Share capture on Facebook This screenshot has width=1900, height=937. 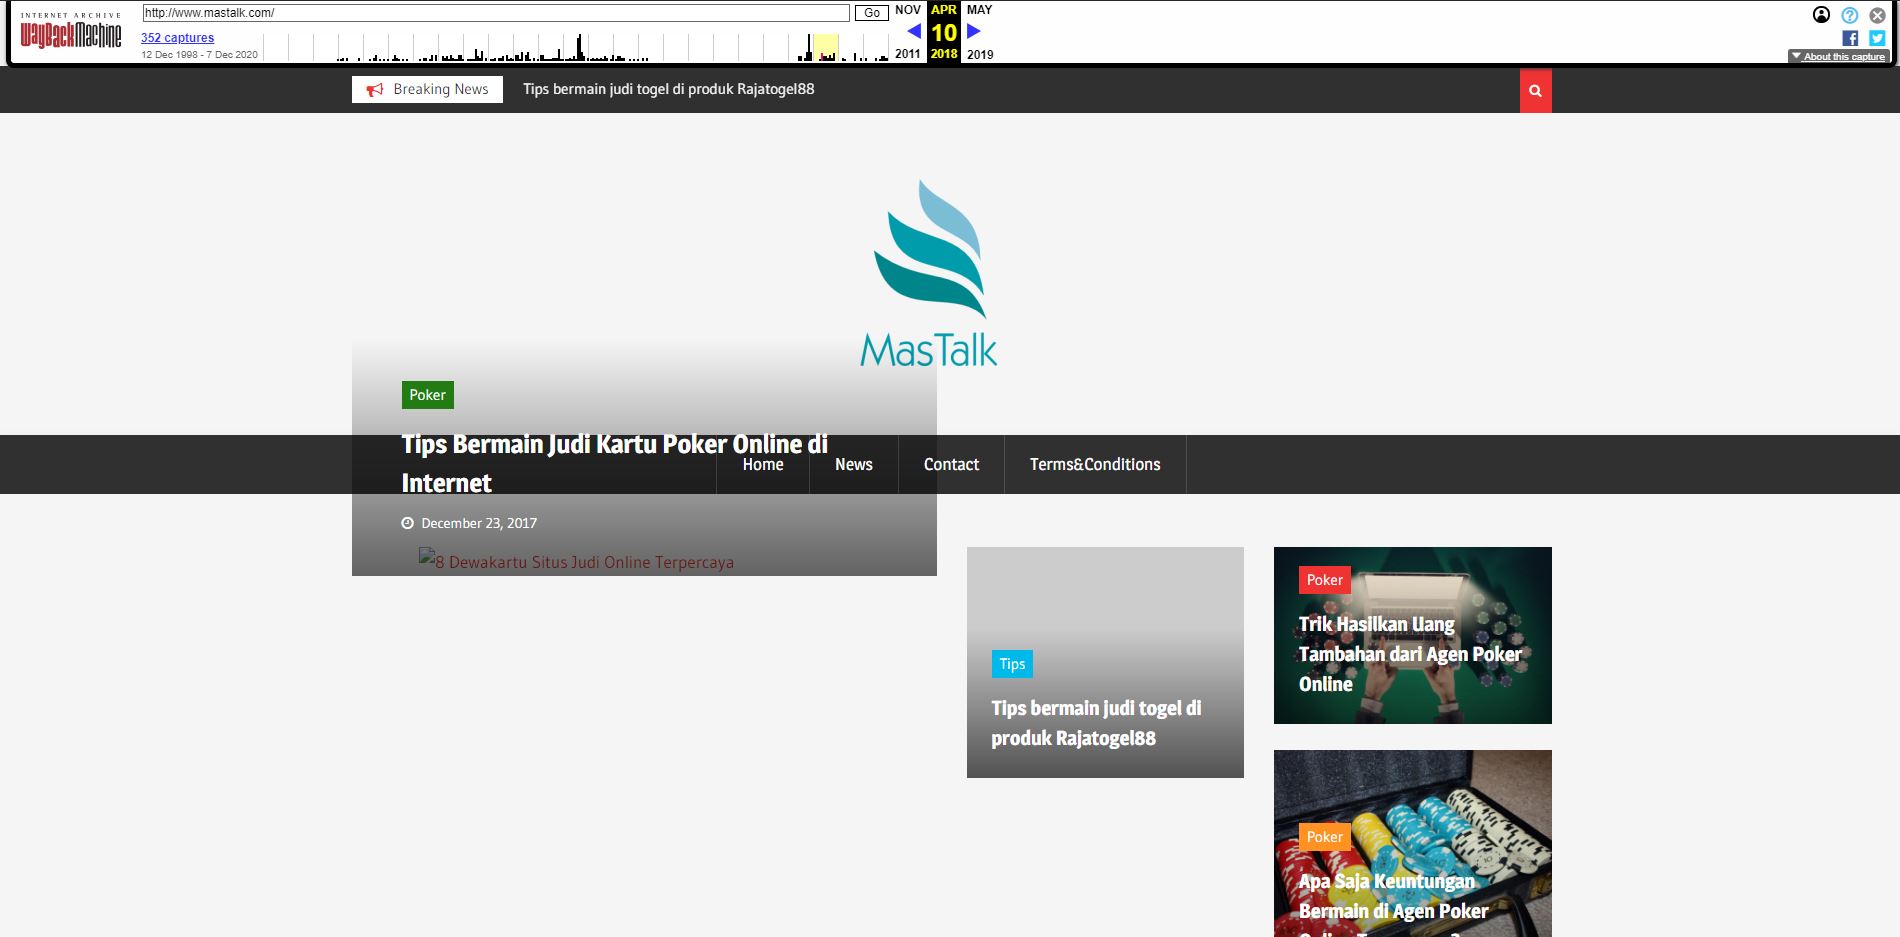1850,38
